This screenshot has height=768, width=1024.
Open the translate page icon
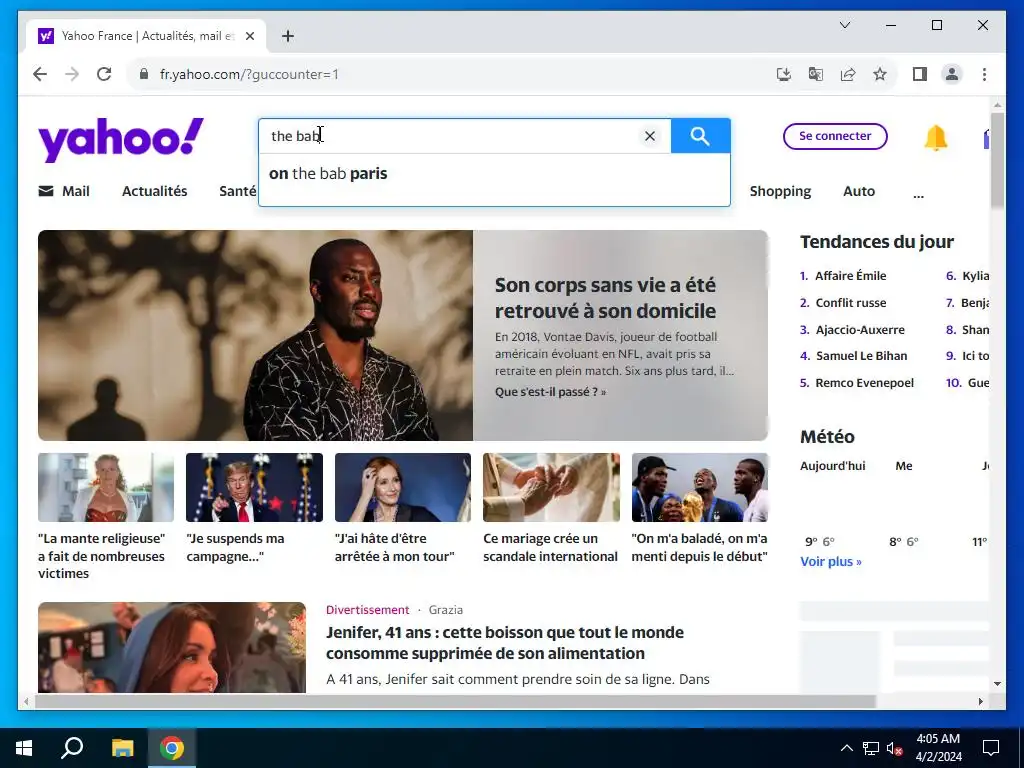pyautogui.click(x=816, y=74)
